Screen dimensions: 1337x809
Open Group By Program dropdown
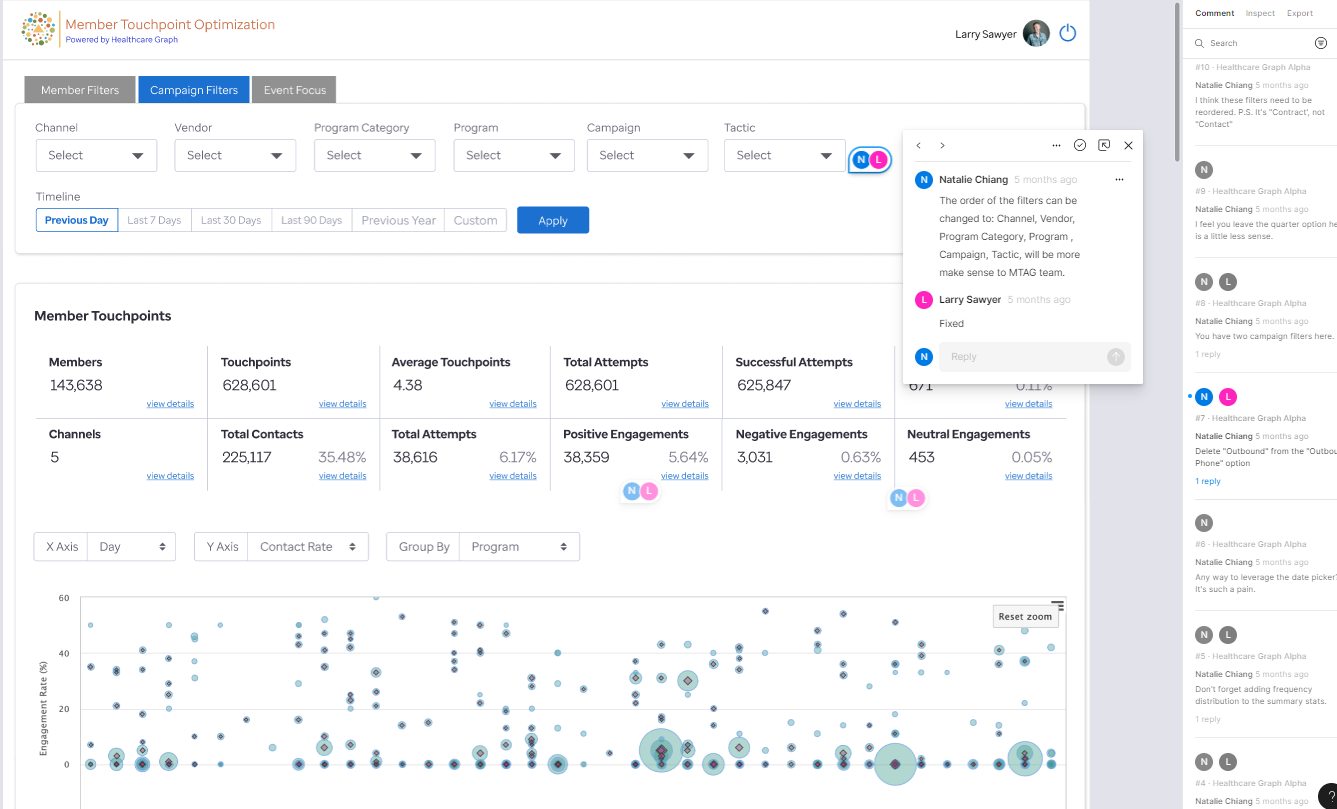tap(519, 547)
